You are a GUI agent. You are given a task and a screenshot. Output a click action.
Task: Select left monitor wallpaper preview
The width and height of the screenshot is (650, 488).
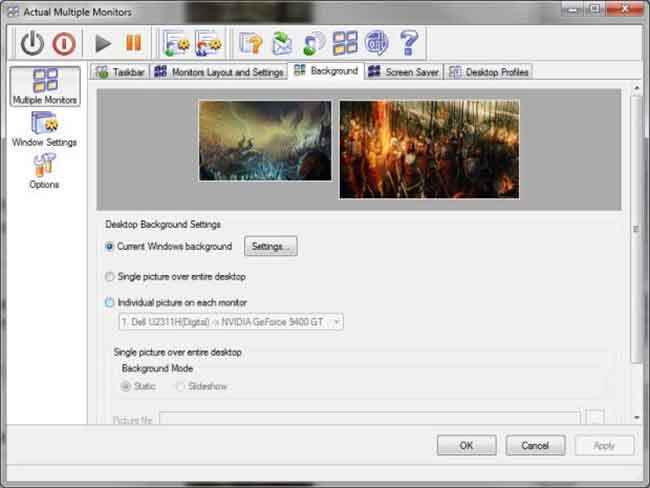click(265, 141)
